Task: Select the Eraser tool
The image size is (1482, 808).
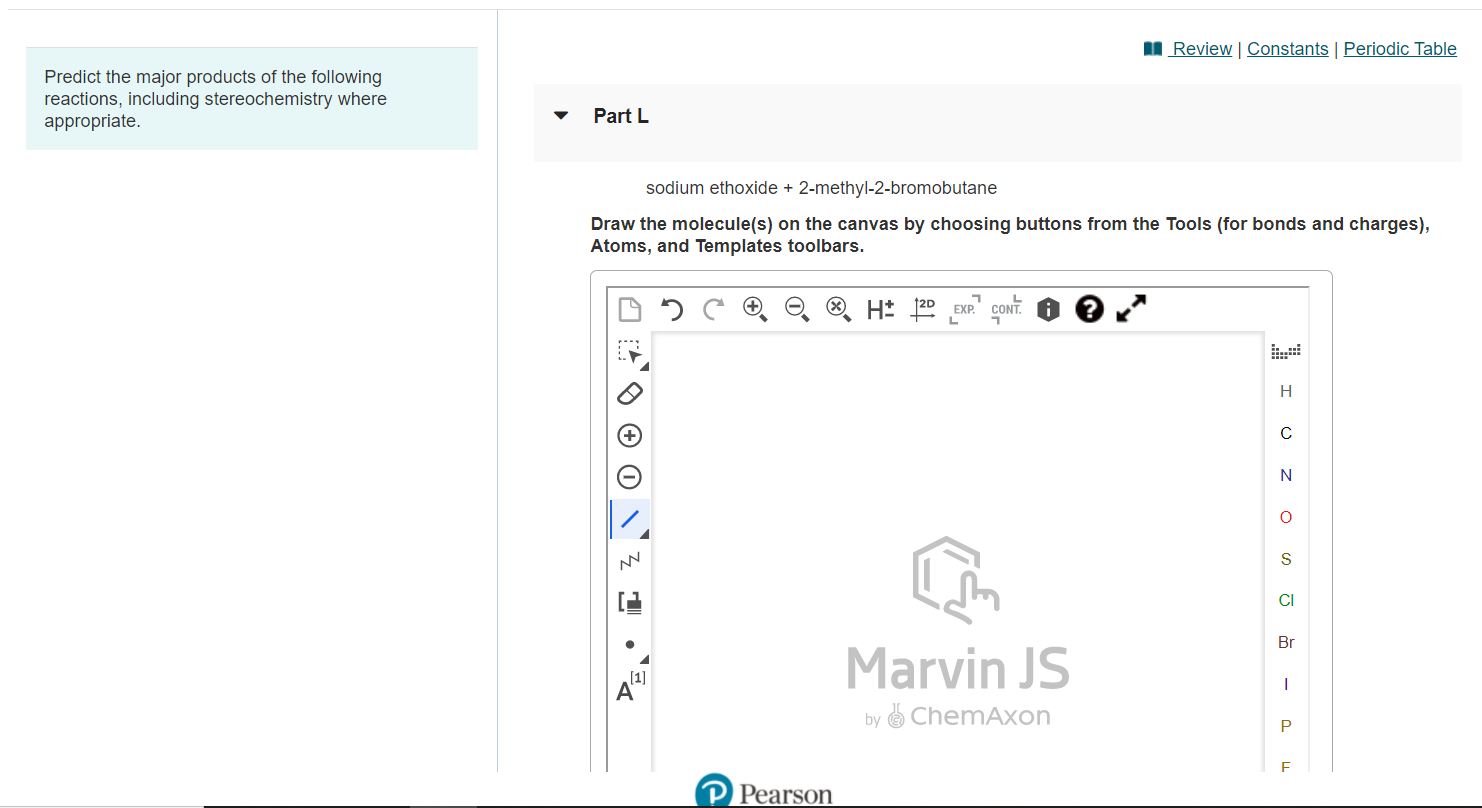Action: [629, 393]
